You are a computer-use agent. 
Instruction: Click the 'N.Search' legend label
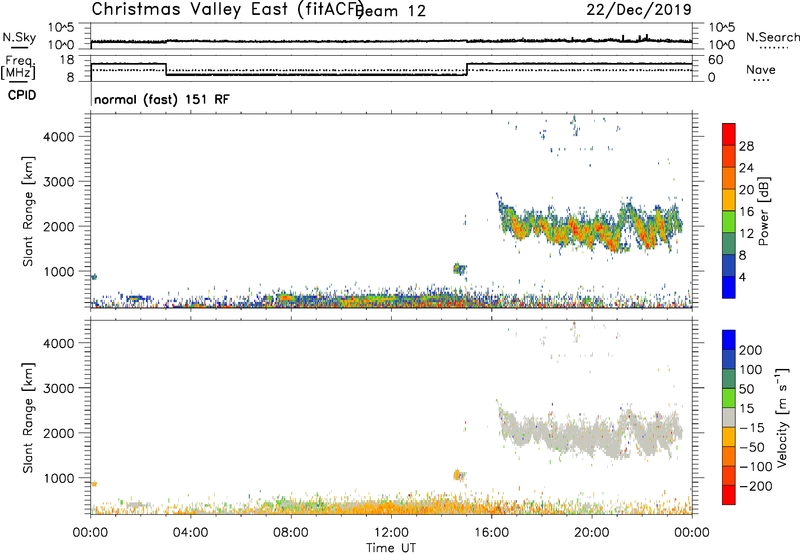(x=772, y=37)
